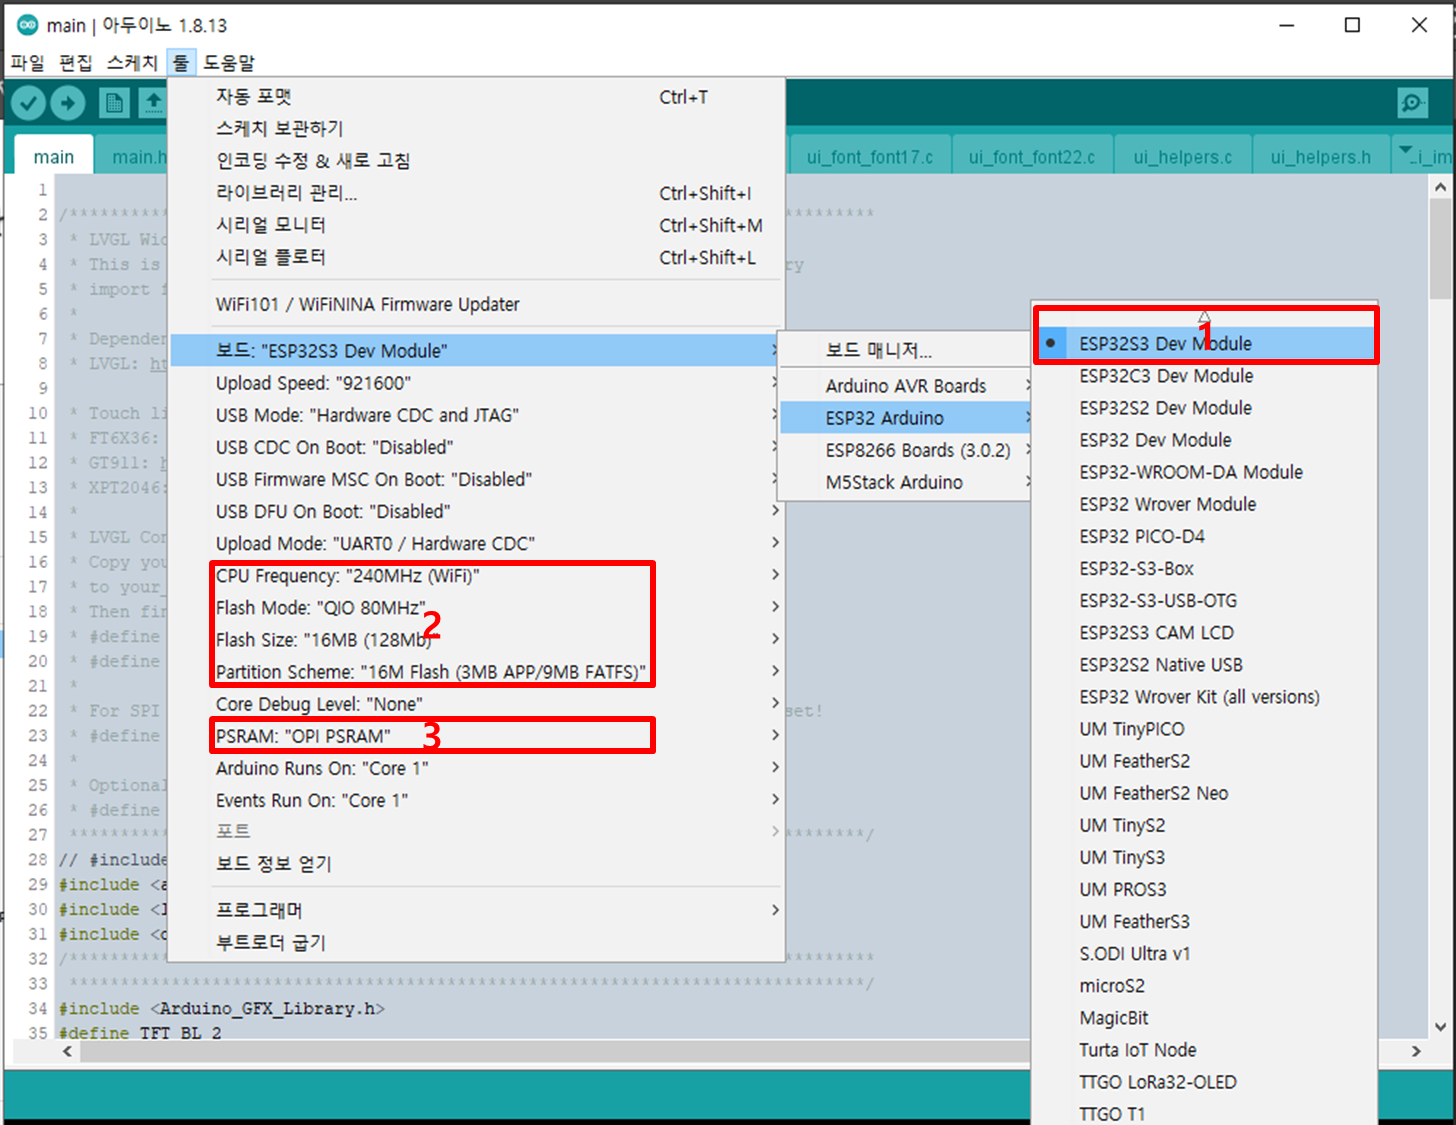Open 라이브러리 관리... entry
The width and height of the screenshot is (1456, 1125).
click(477, 193)
